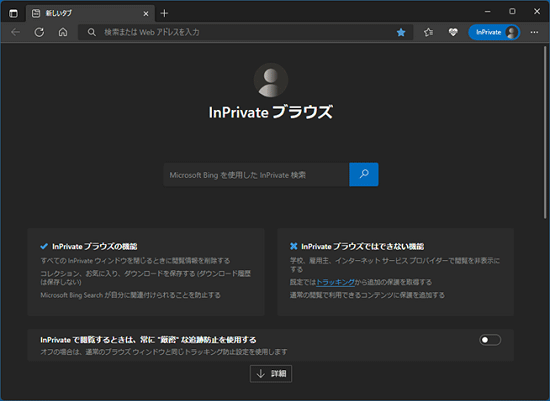Toggle the blue favorite star icon

click(x=401, y=32)
